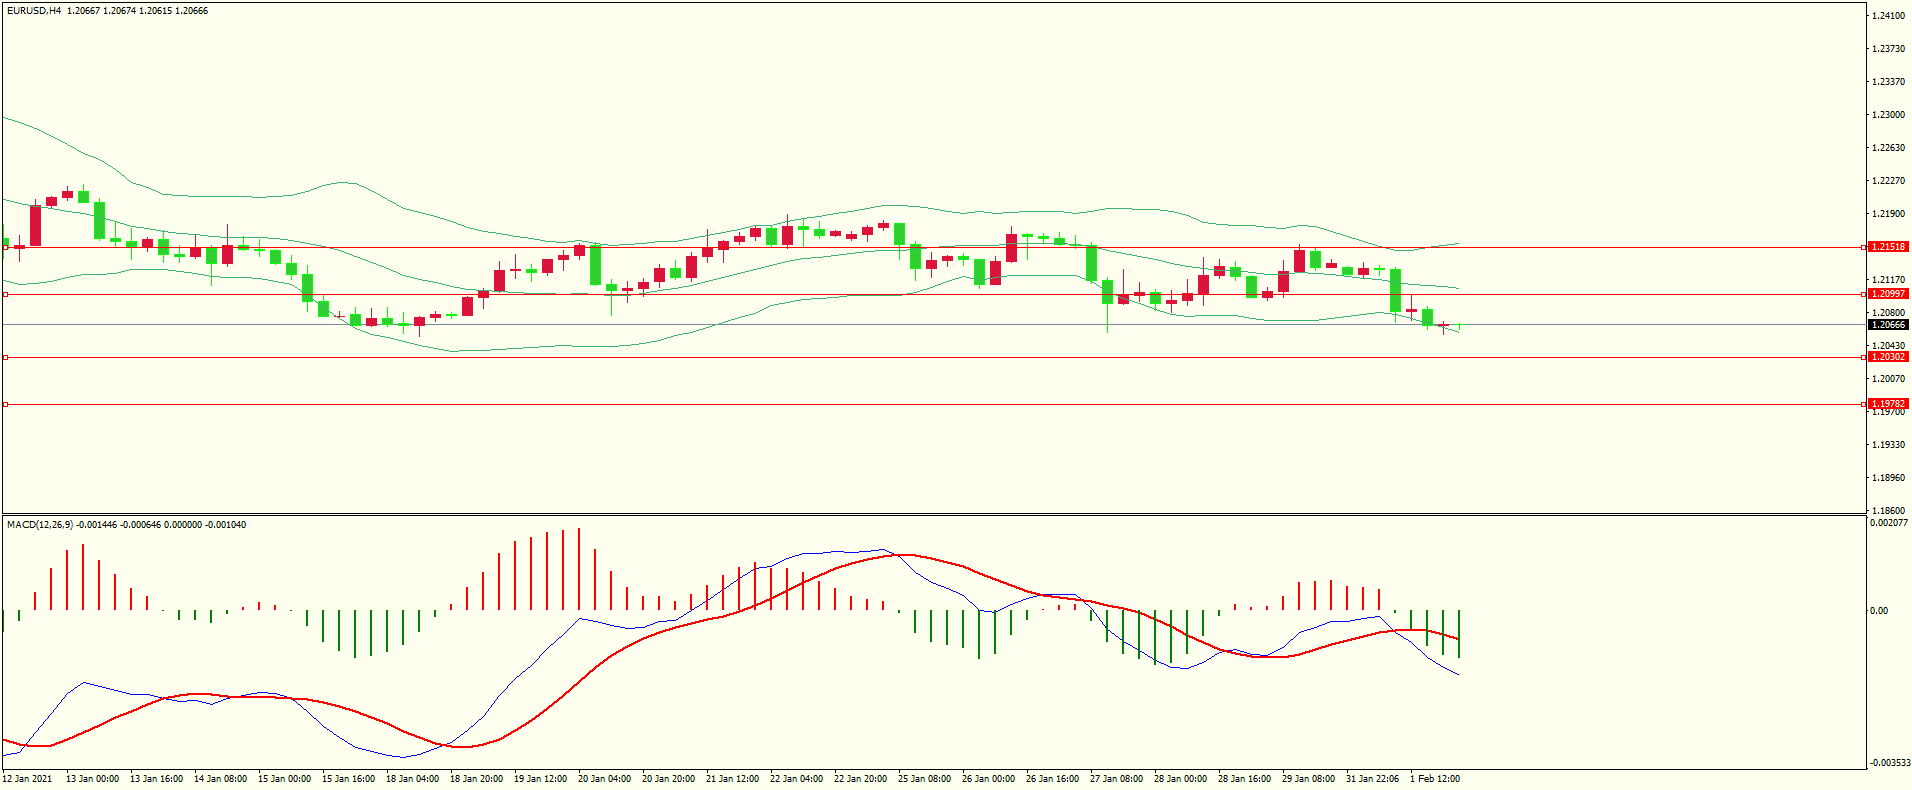
Task: Click the 1.18600 value on price scale
Action: coord(1888,510)
